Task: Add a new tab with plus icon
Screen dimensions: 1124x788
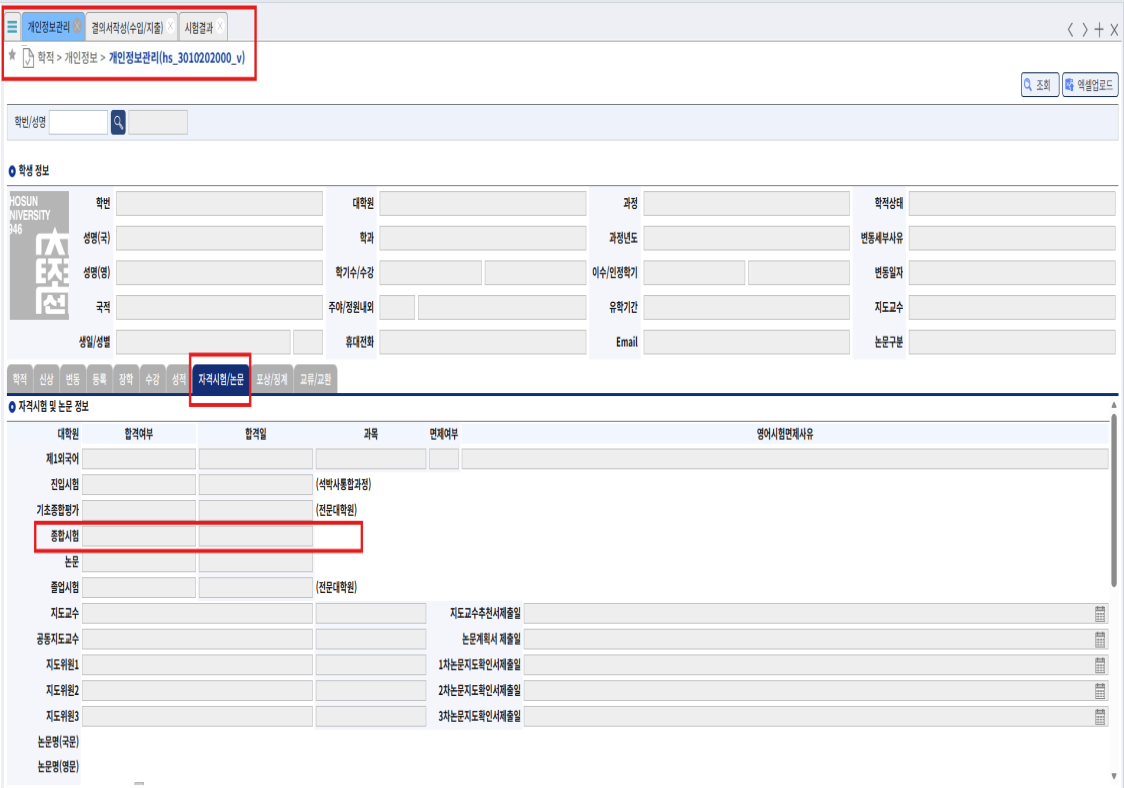Action: pos(1099,29)
